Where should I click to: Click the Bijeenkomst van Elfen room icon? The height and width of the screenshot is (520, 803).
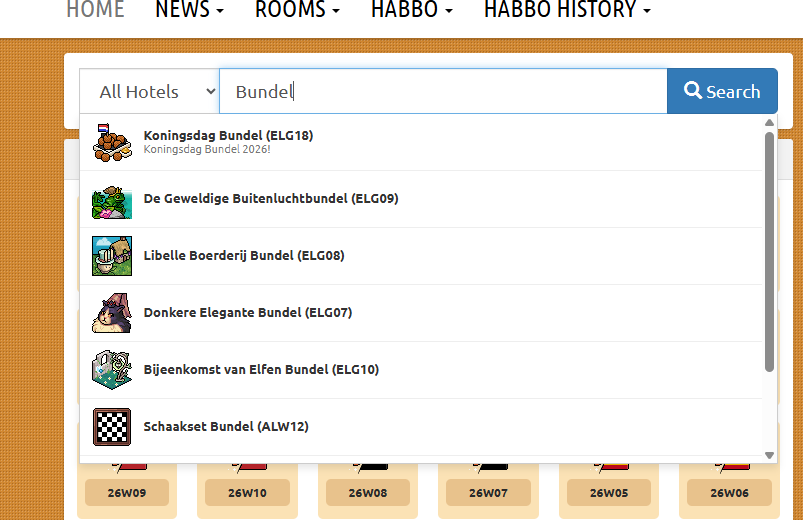(112, 370)
